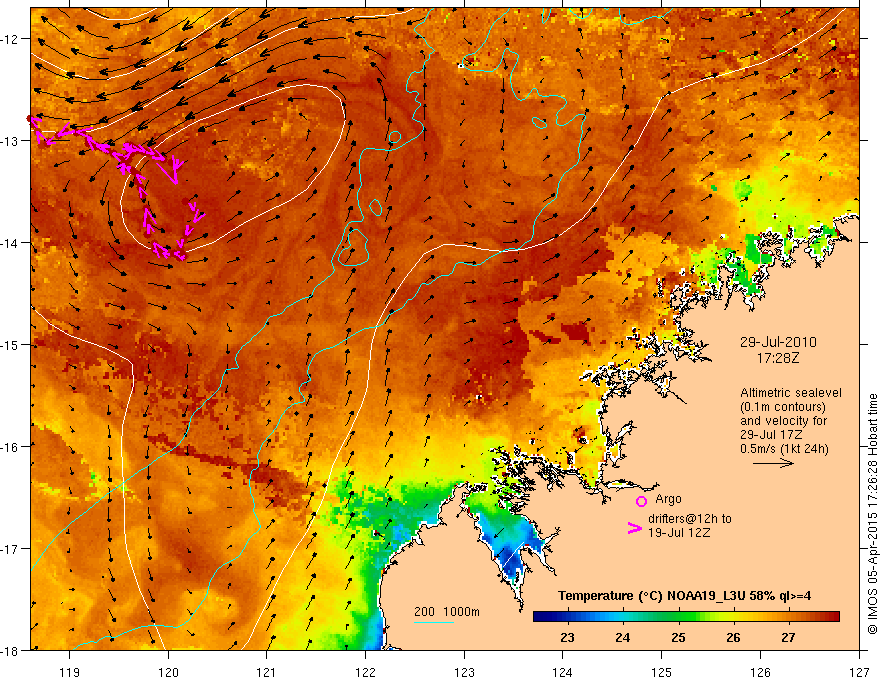Select the "29-Jul-2010" date text
This screenshot has height=680, width=880.
pos(778,342)
